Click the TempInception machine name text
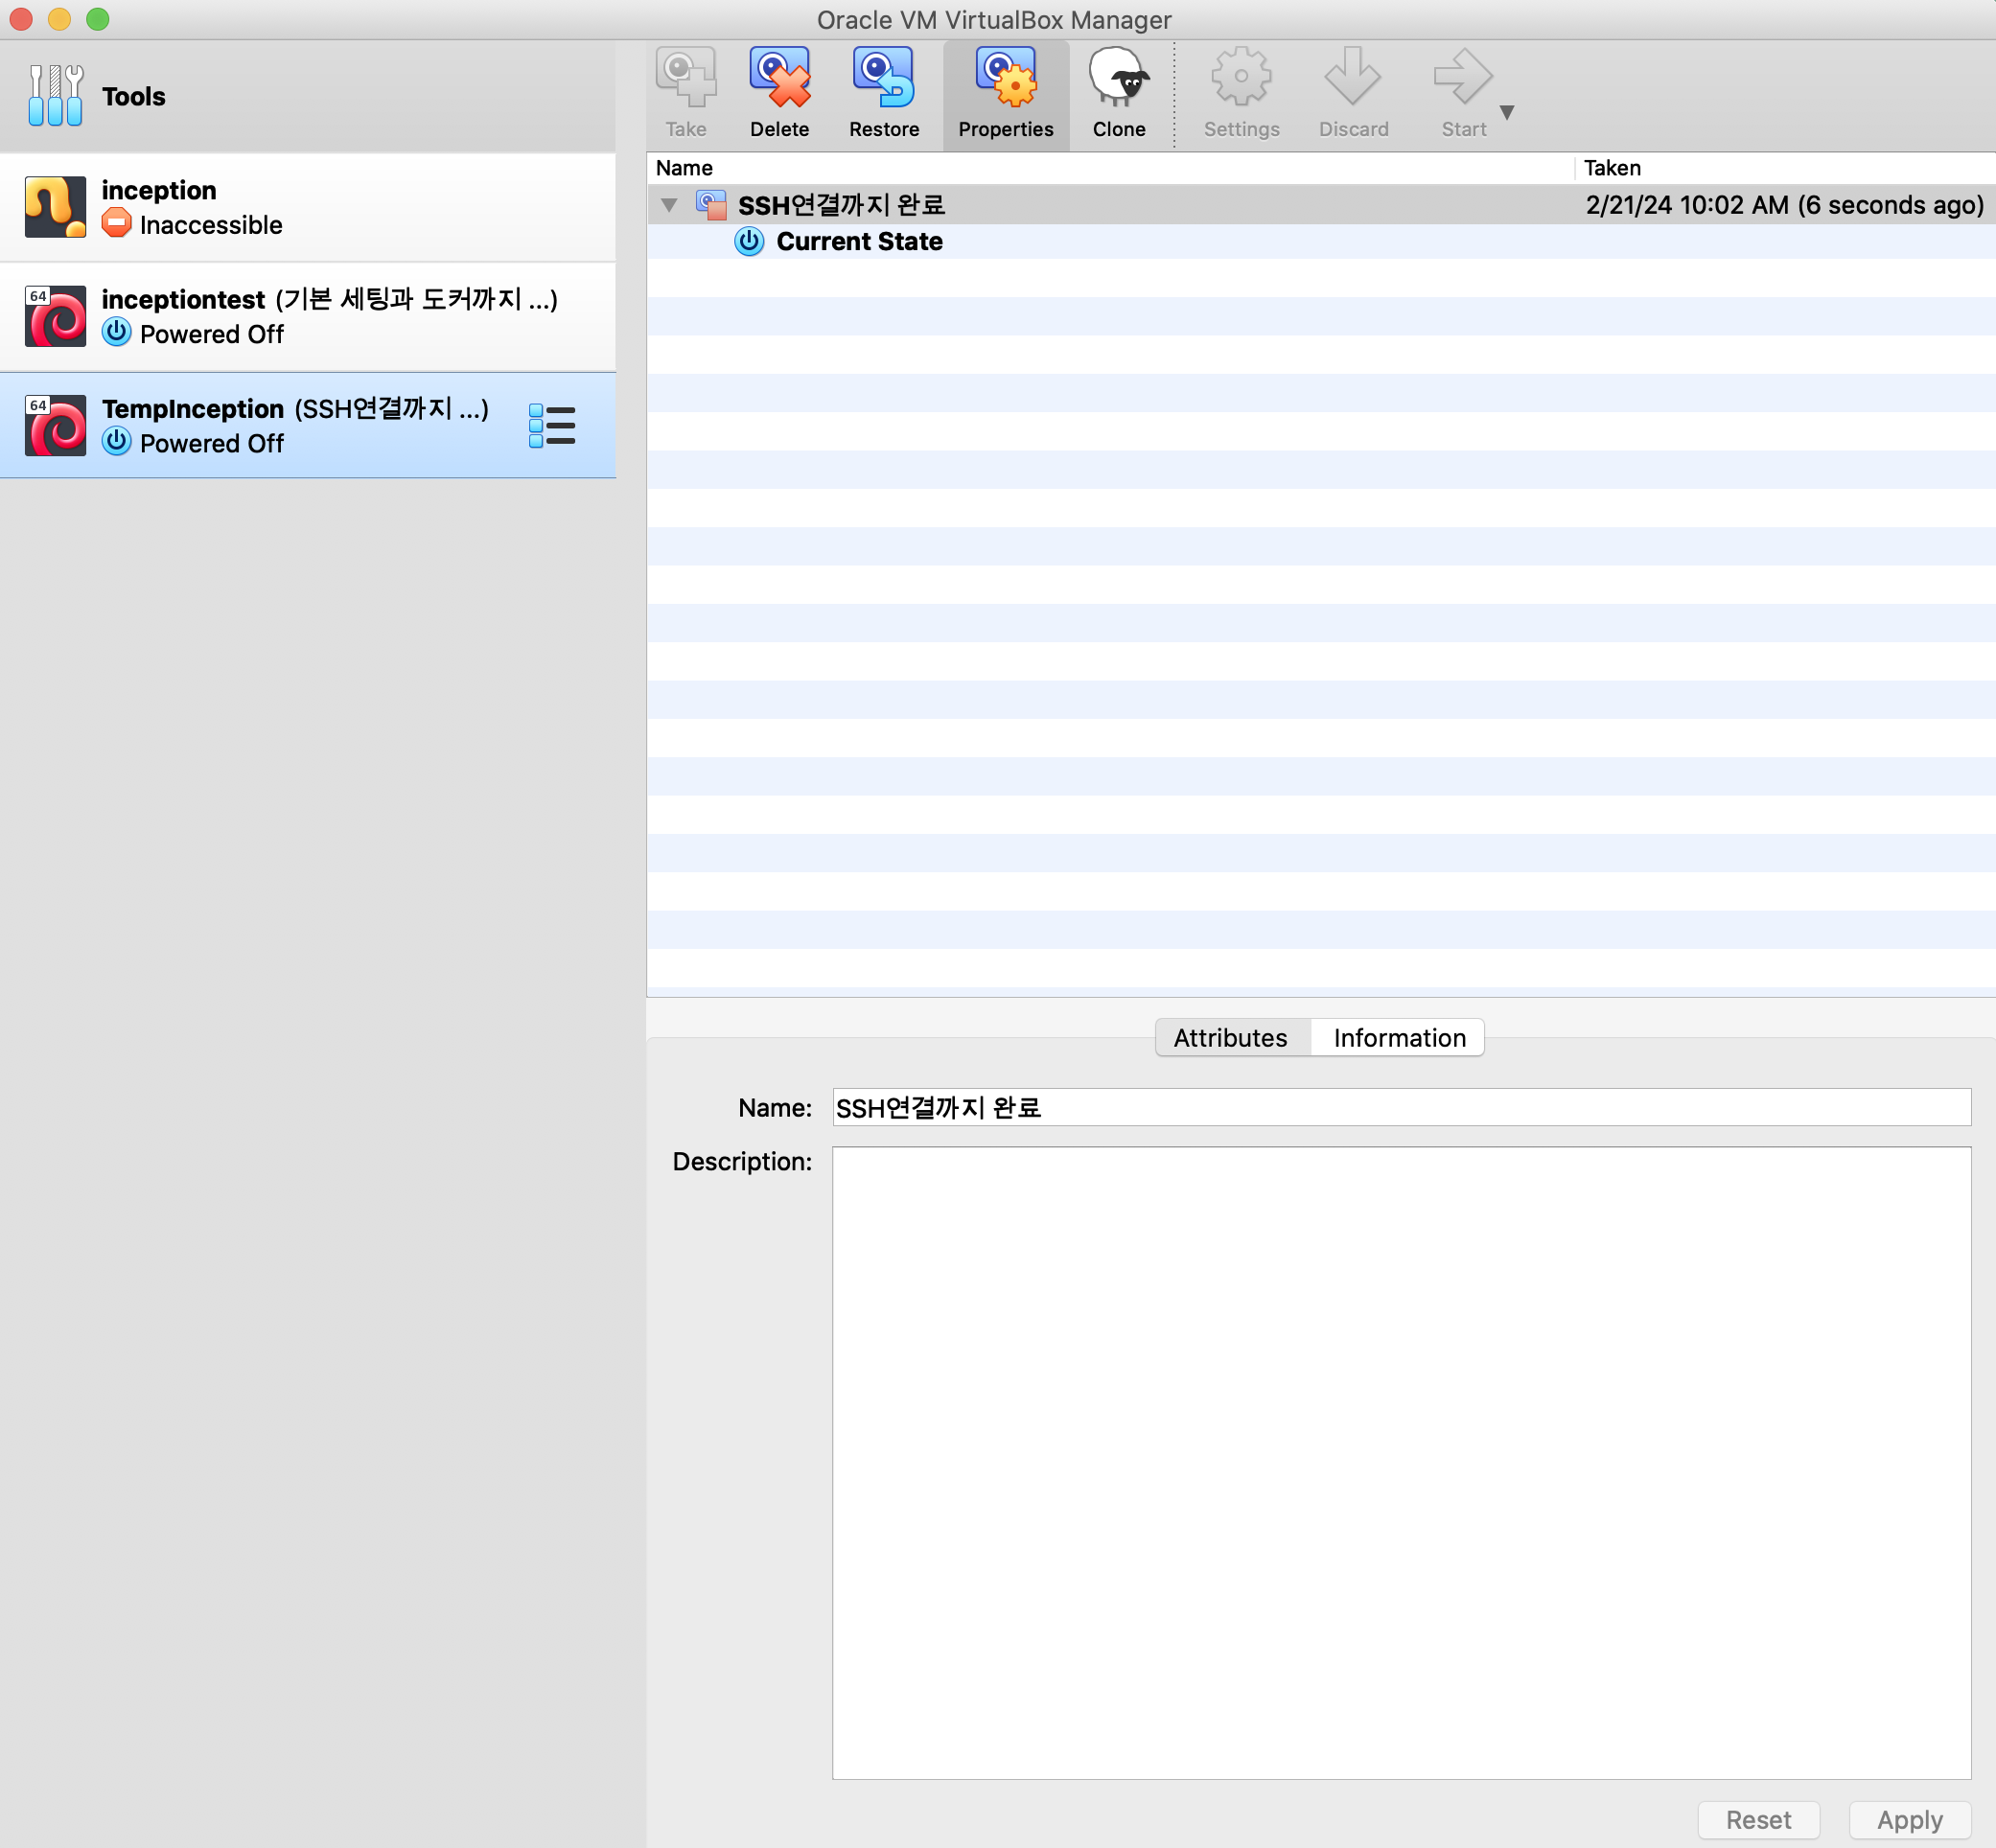The width and height of the screenshot is (1996, 1848). coord(193,409)
